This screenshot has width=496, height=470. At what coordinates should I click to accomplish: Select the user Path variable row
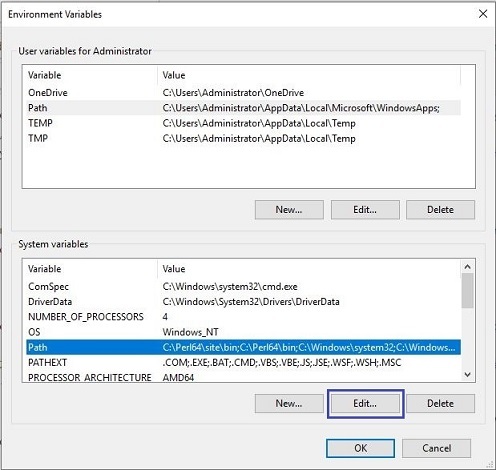pos(243,108)
